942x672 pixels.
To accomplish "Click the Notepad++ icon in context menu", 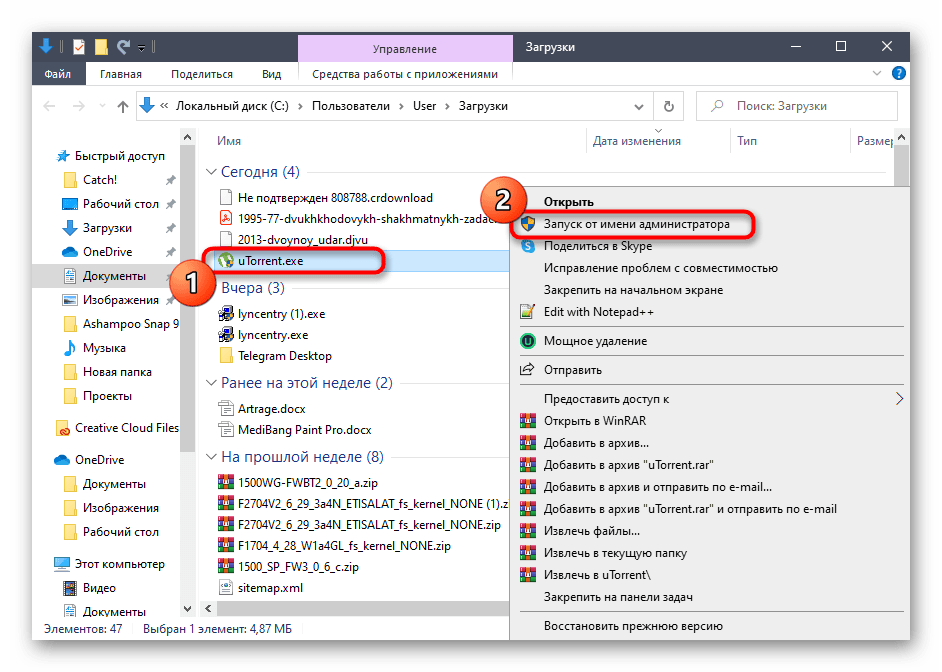I will click(527, 312).
